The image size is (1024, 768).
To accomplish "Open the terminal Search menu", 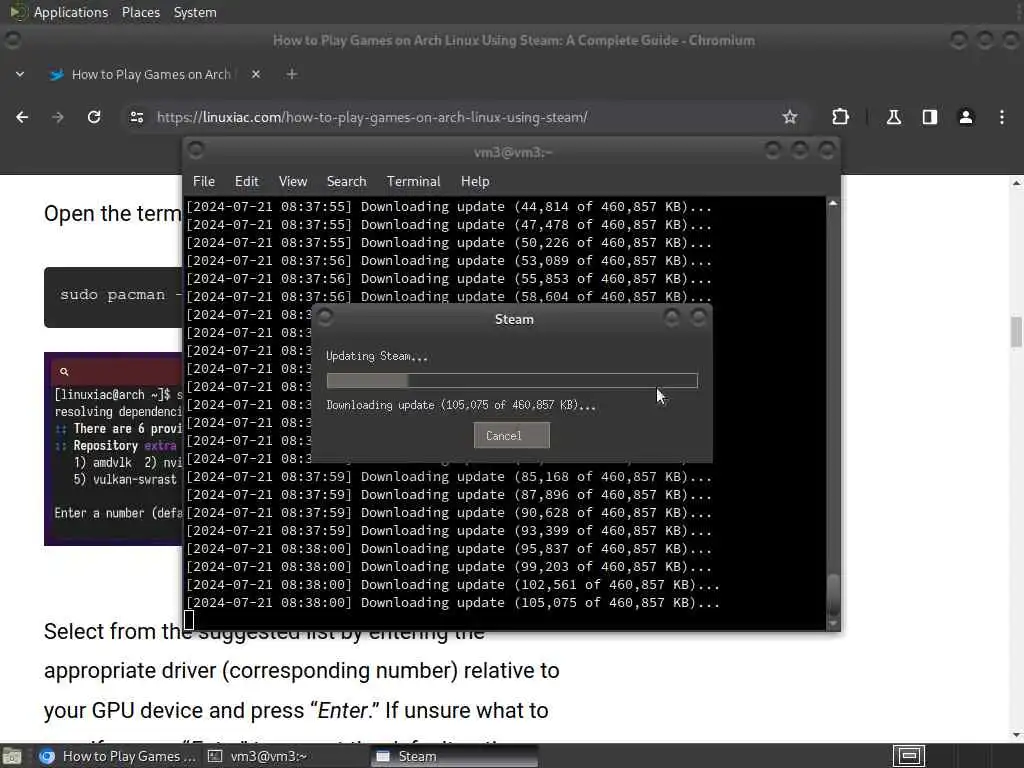I will click(346, 182).
